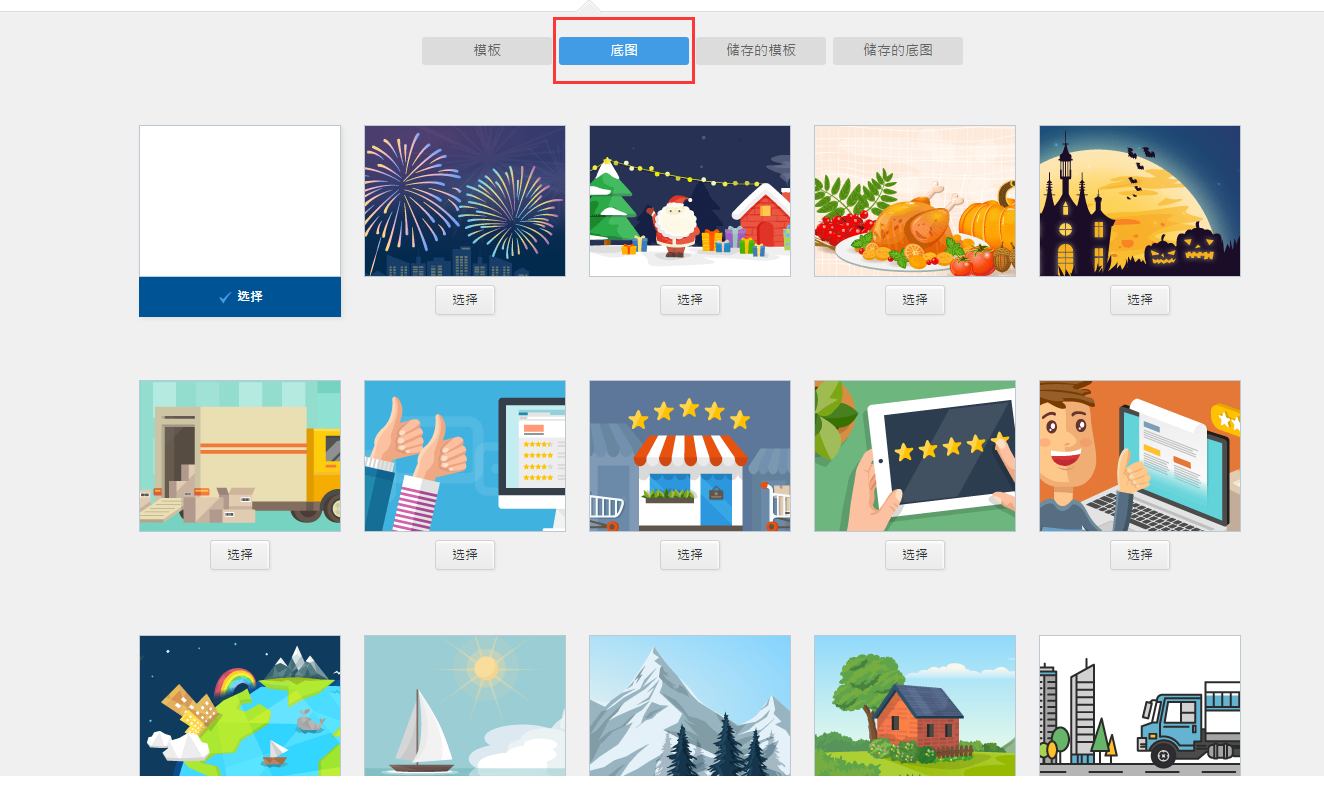
Task: Click the selected 选择 bar under blank background
Action: 240,297
